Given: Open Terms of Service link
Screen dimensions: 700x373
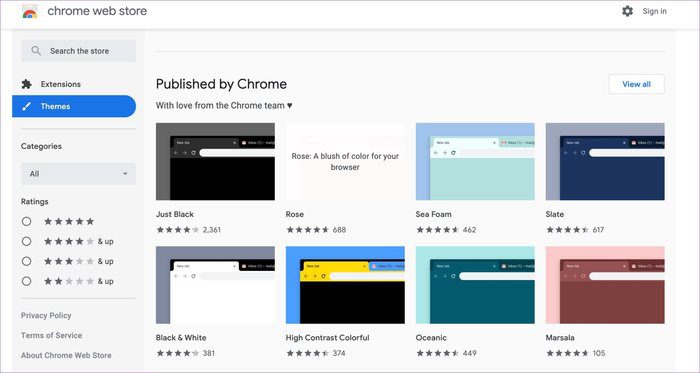Looking at the screenshot, I should [51, 335].
